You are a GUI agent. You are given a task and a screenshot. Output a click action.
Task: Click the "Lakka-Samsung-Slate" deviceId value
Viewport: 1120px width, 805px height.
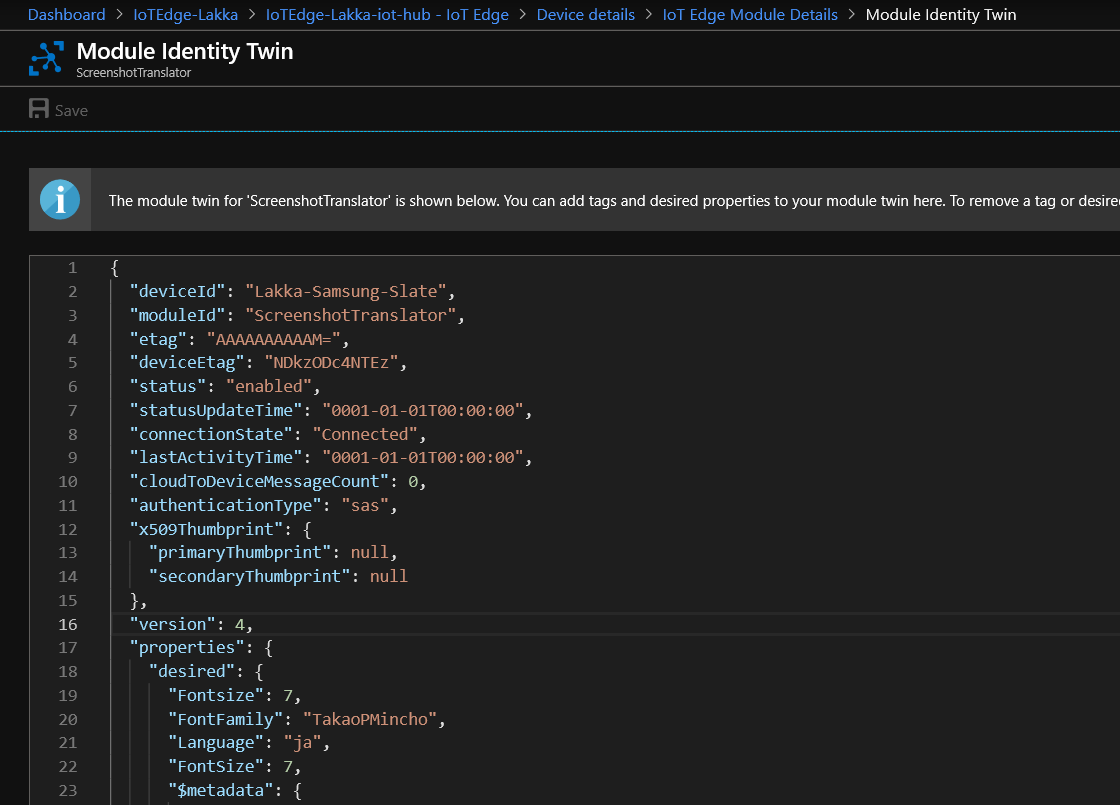(x=346, y=291)
